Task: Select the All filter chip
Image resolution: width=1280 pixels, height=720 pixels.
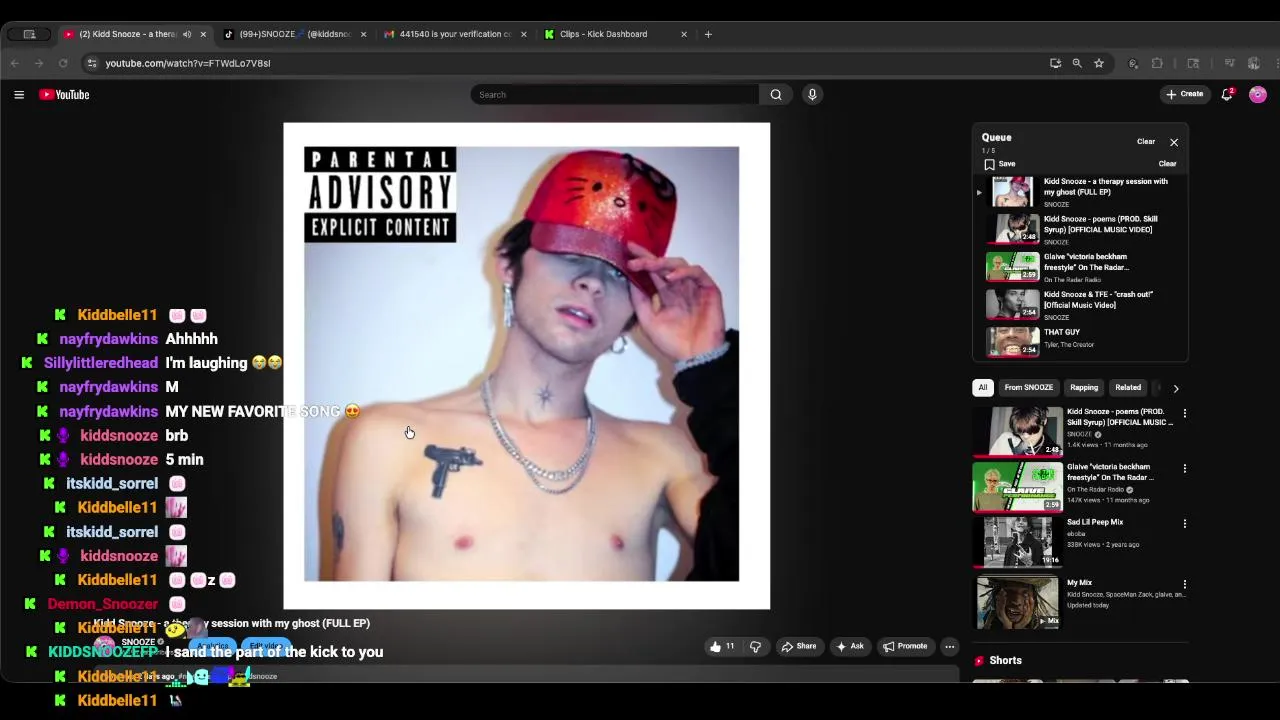Action: tap(983, 388)
